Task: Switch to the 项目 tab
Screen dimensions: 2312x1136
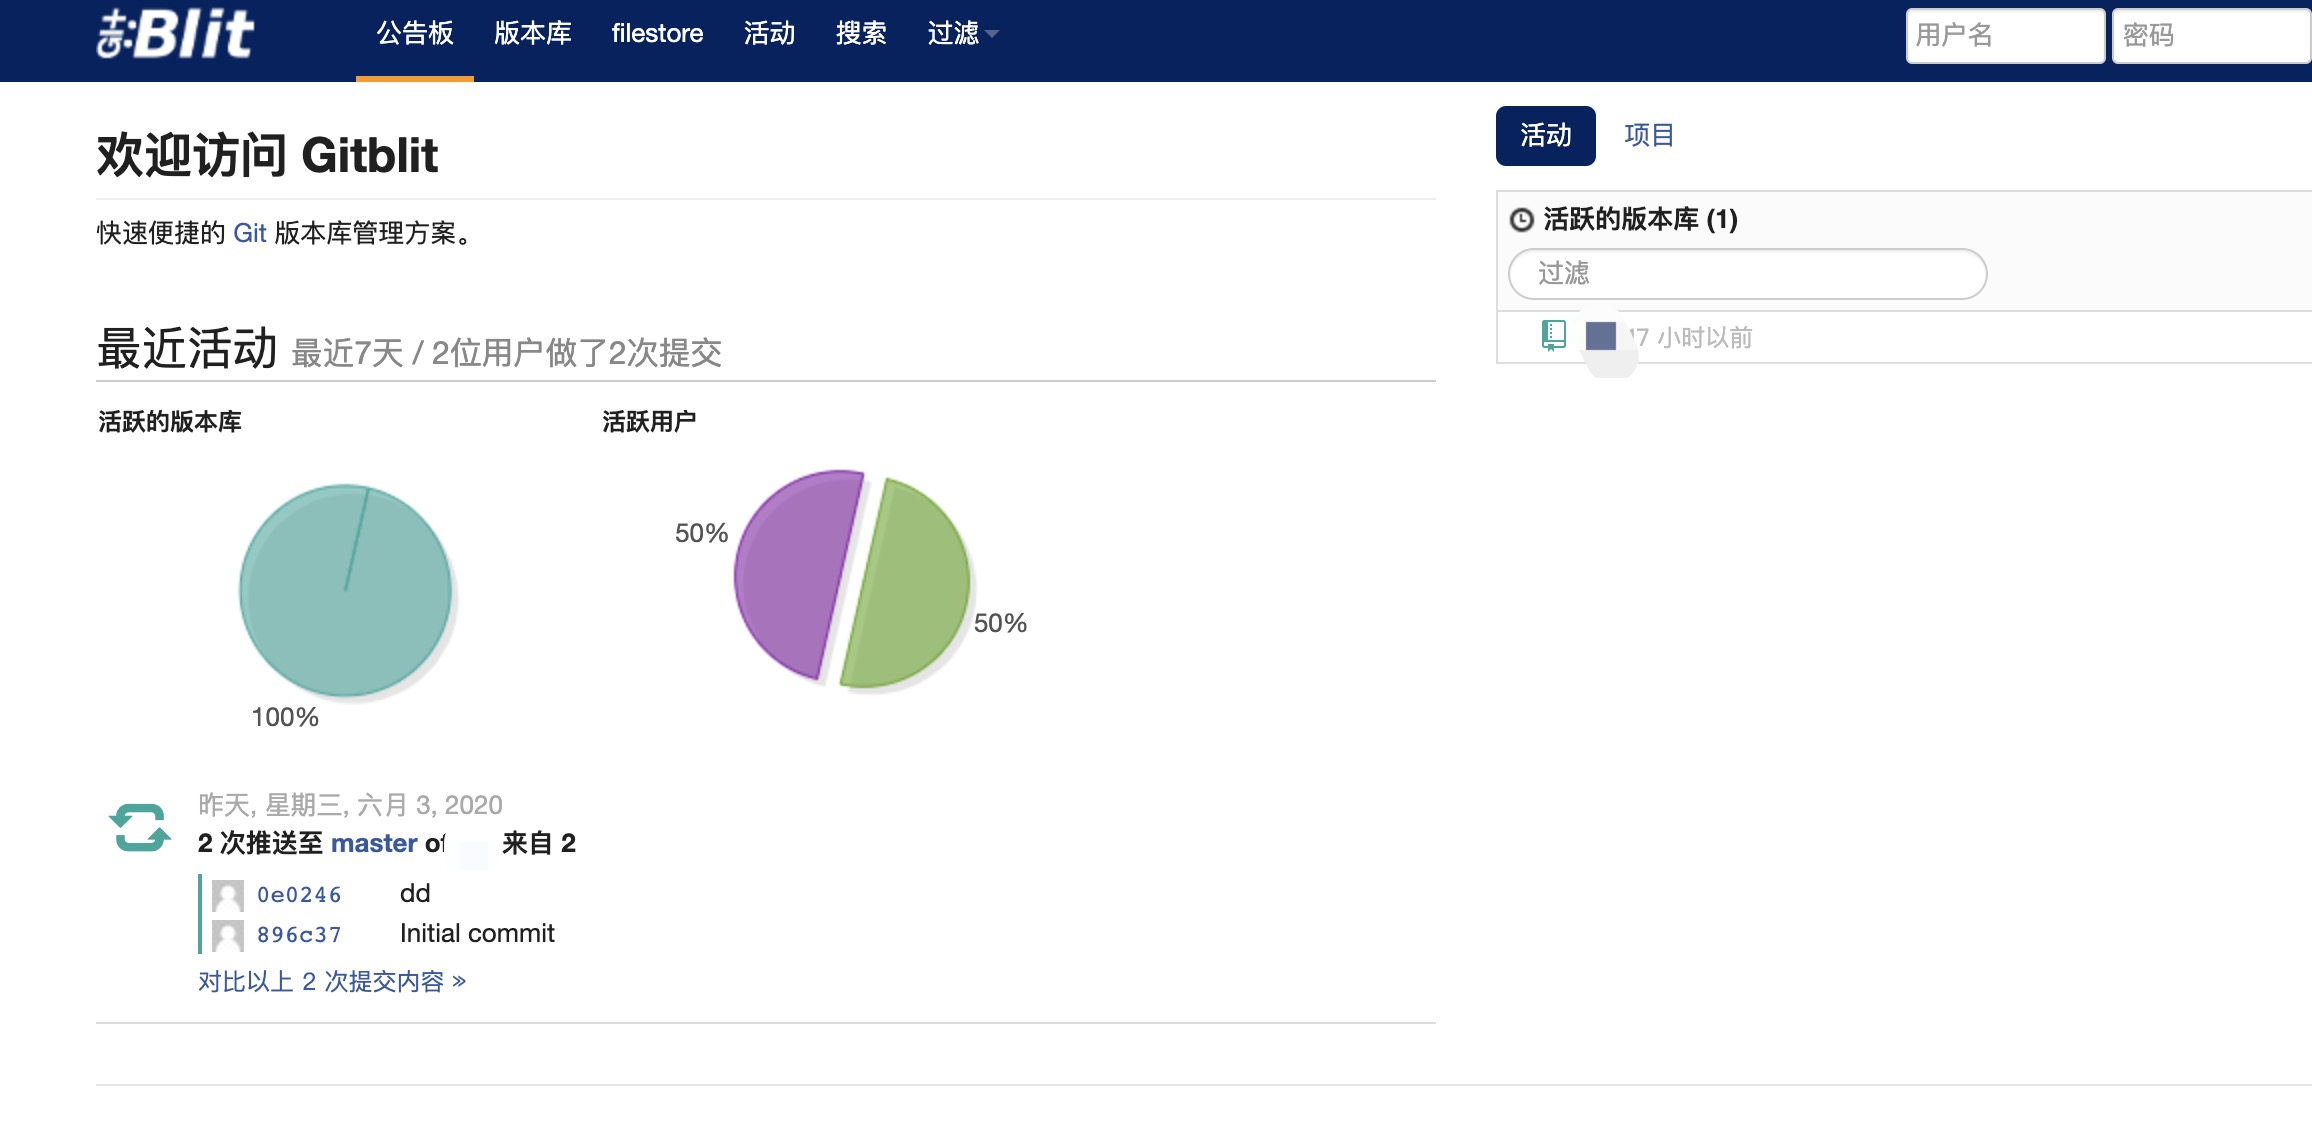Action: (x=1649, y=135)
